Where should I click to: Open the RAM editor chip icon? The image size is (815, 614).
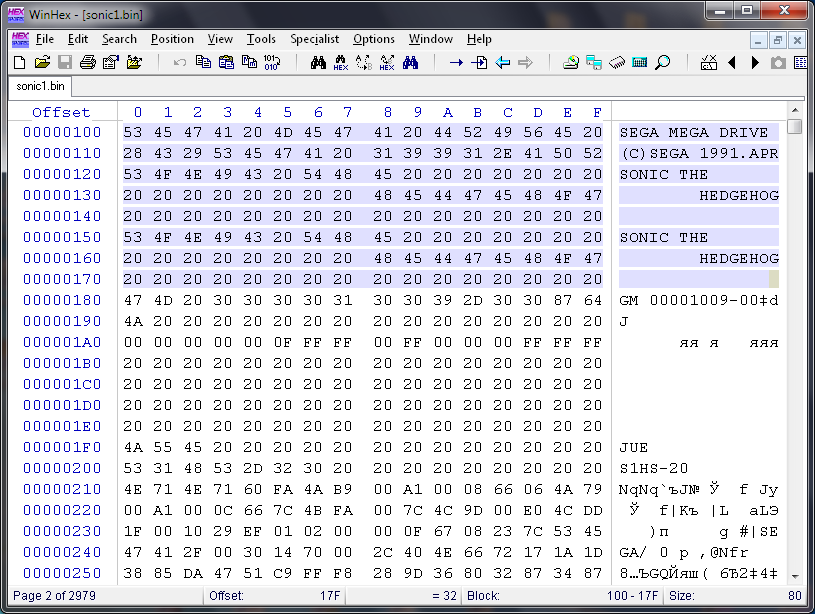[x=617, y=62]
